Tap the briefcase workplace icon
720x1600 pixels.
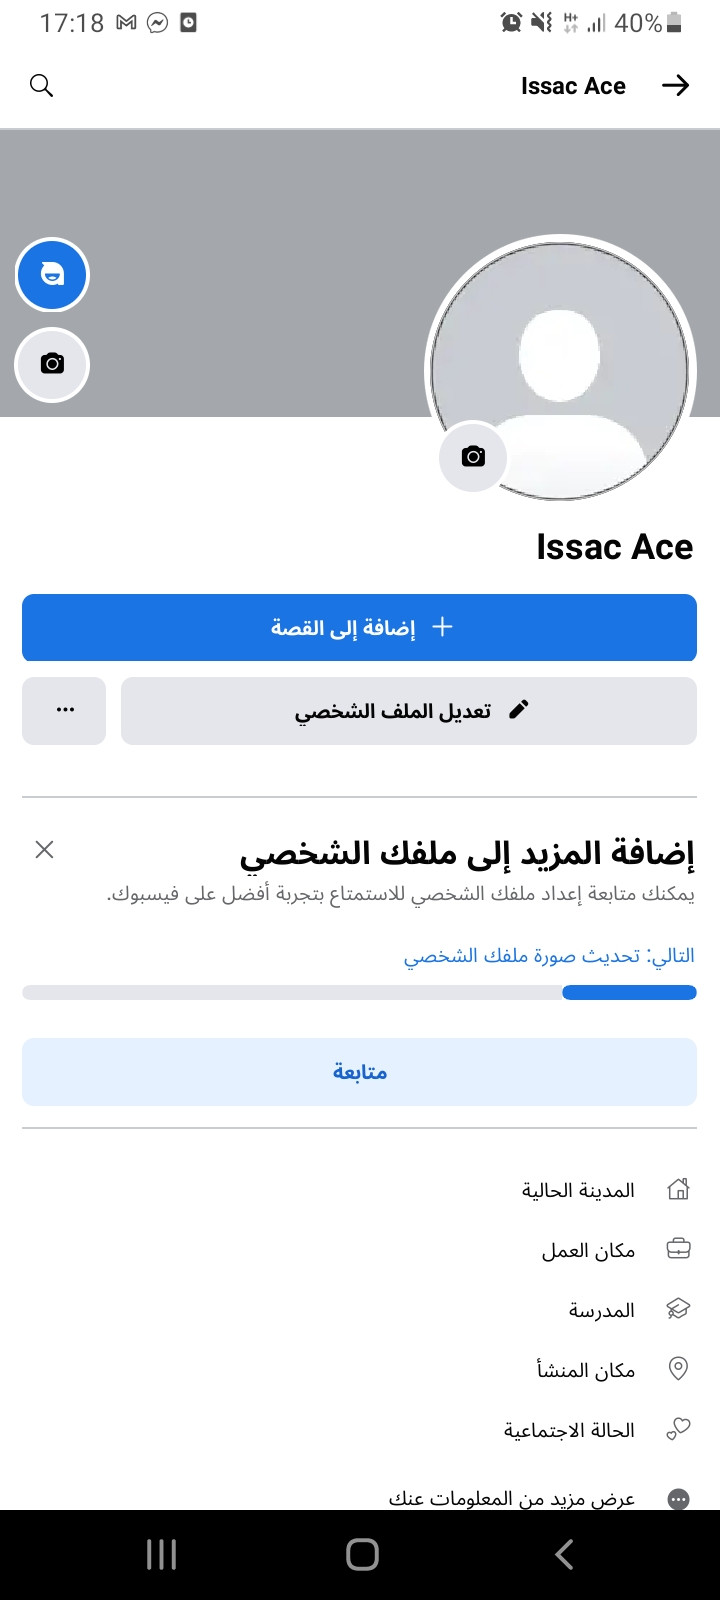[x=678, y=1250]
